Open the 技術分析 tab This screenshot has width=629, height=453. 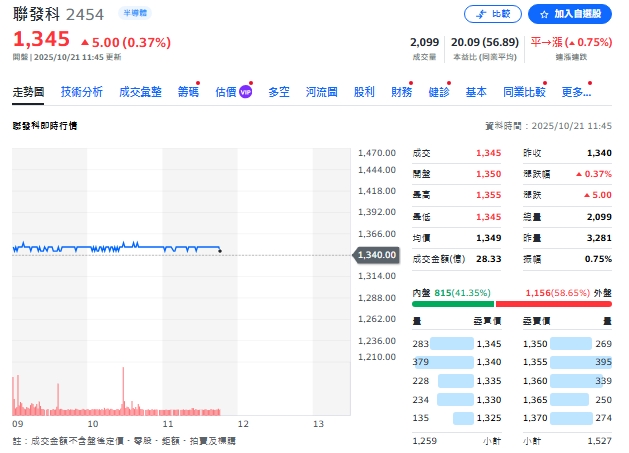pyautogui.click(x=81, y=92)
